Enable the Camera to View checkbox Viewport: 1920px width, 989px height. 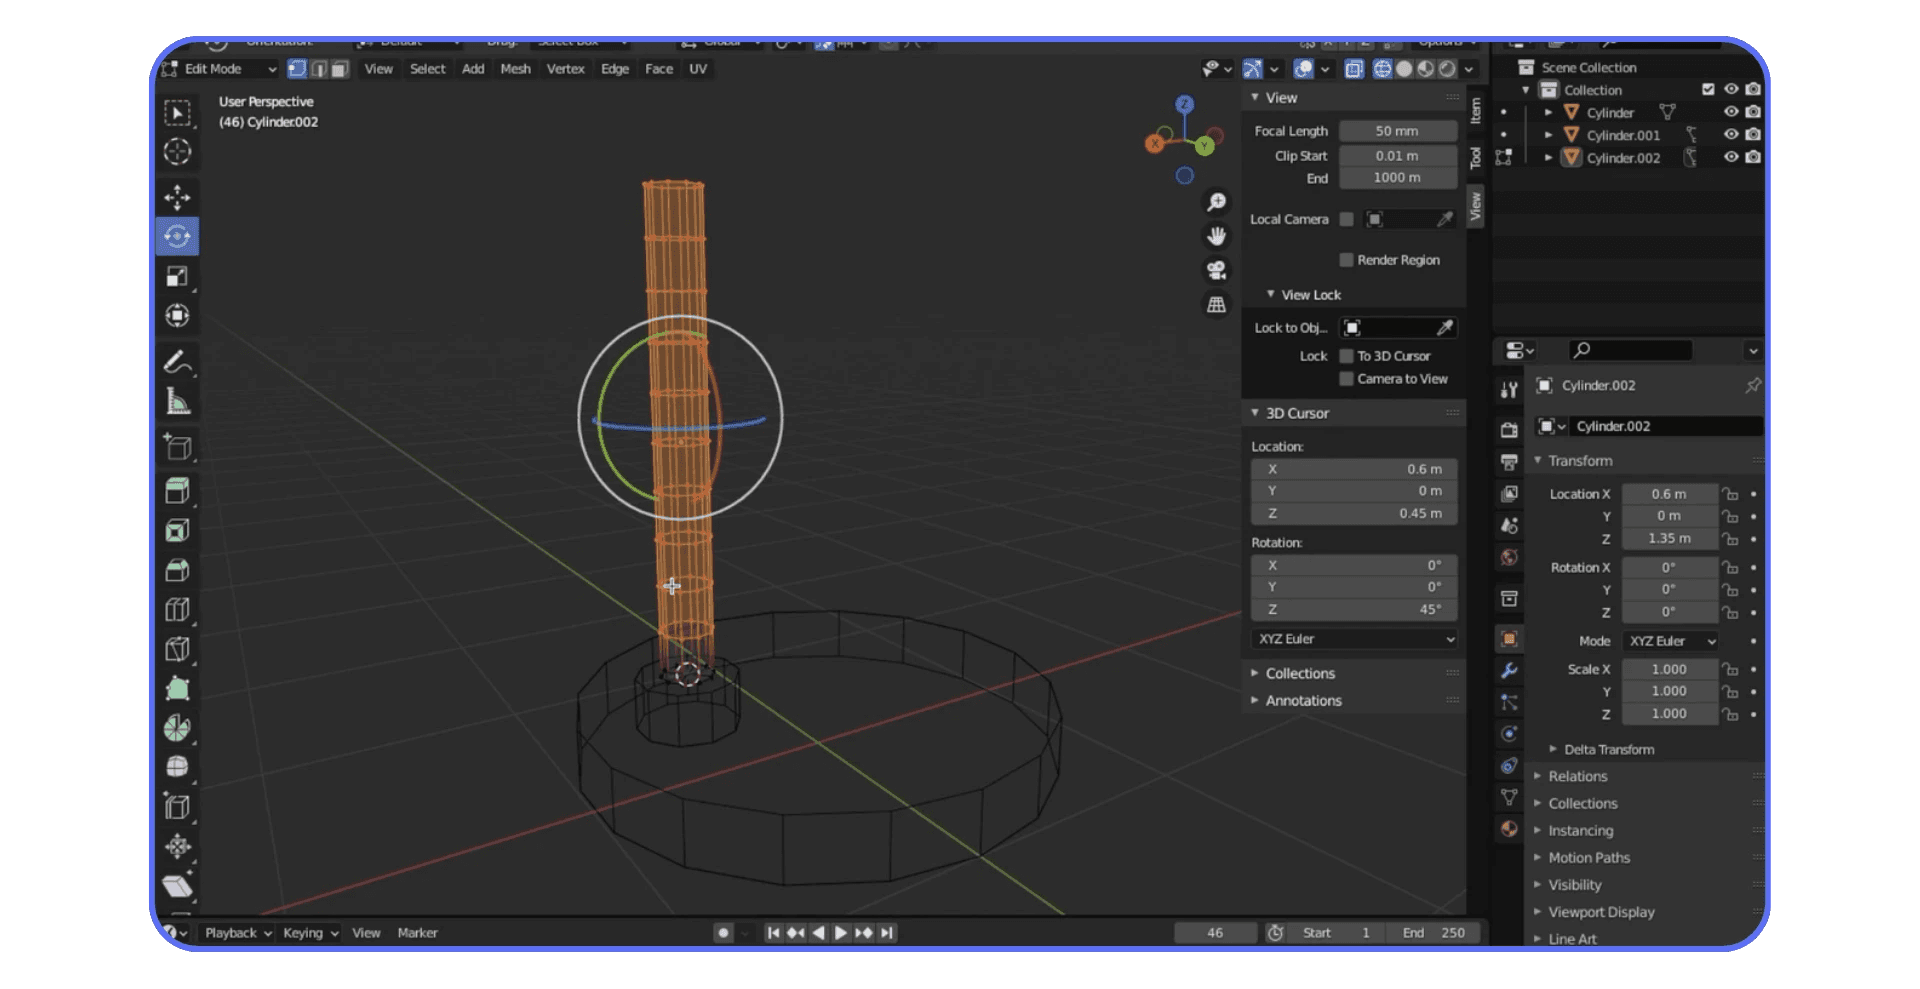coord(1348,378)
